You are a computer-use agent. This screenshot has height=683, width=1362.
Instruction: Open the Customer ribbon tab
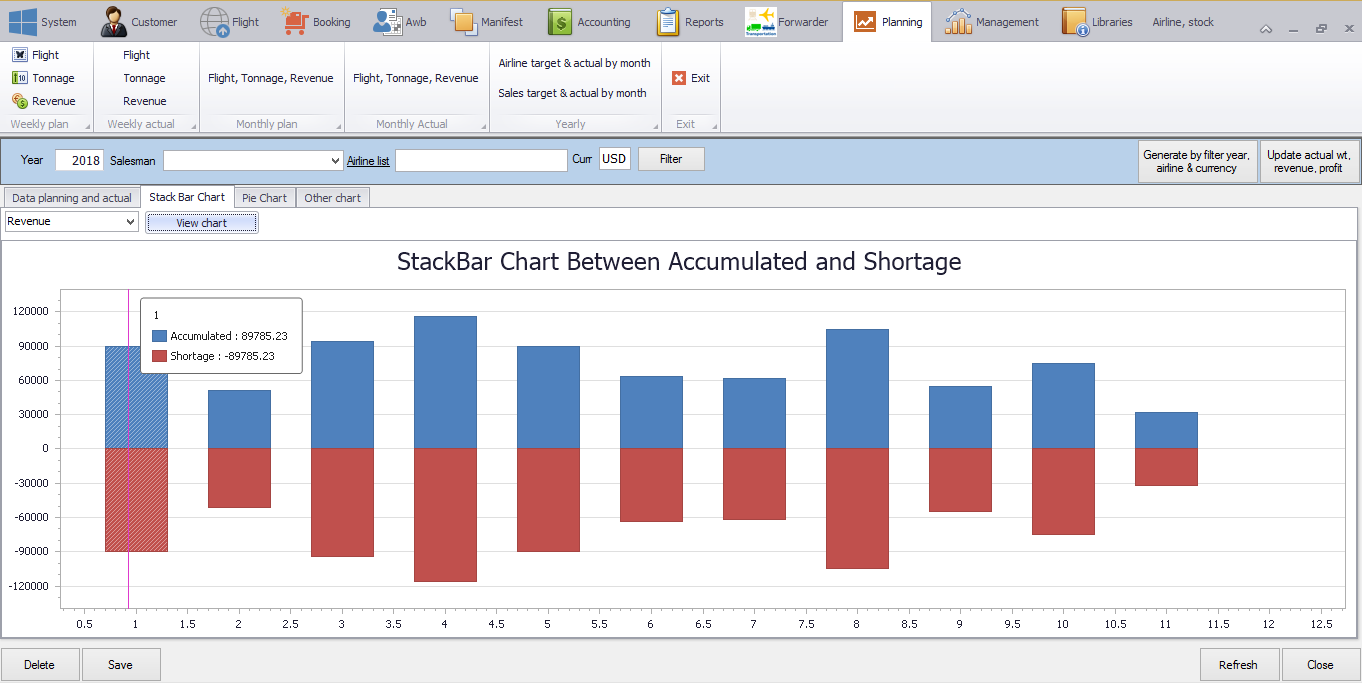coord(139,22)
